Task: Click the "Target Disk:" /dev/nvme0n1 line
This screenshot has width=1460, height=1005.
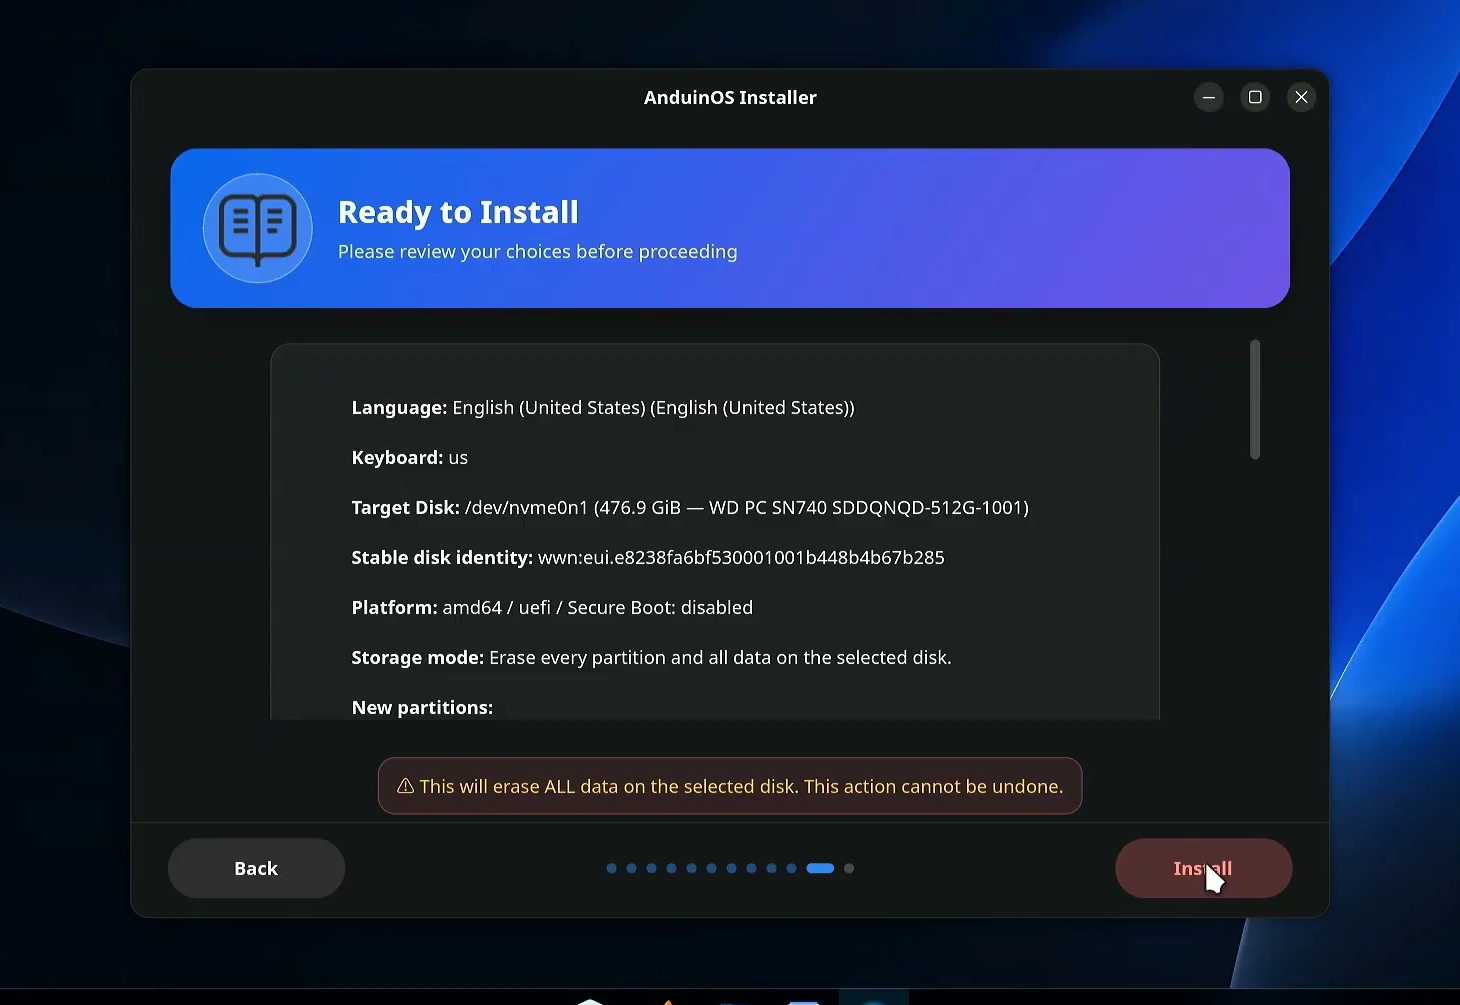Action: click(690, 508)
